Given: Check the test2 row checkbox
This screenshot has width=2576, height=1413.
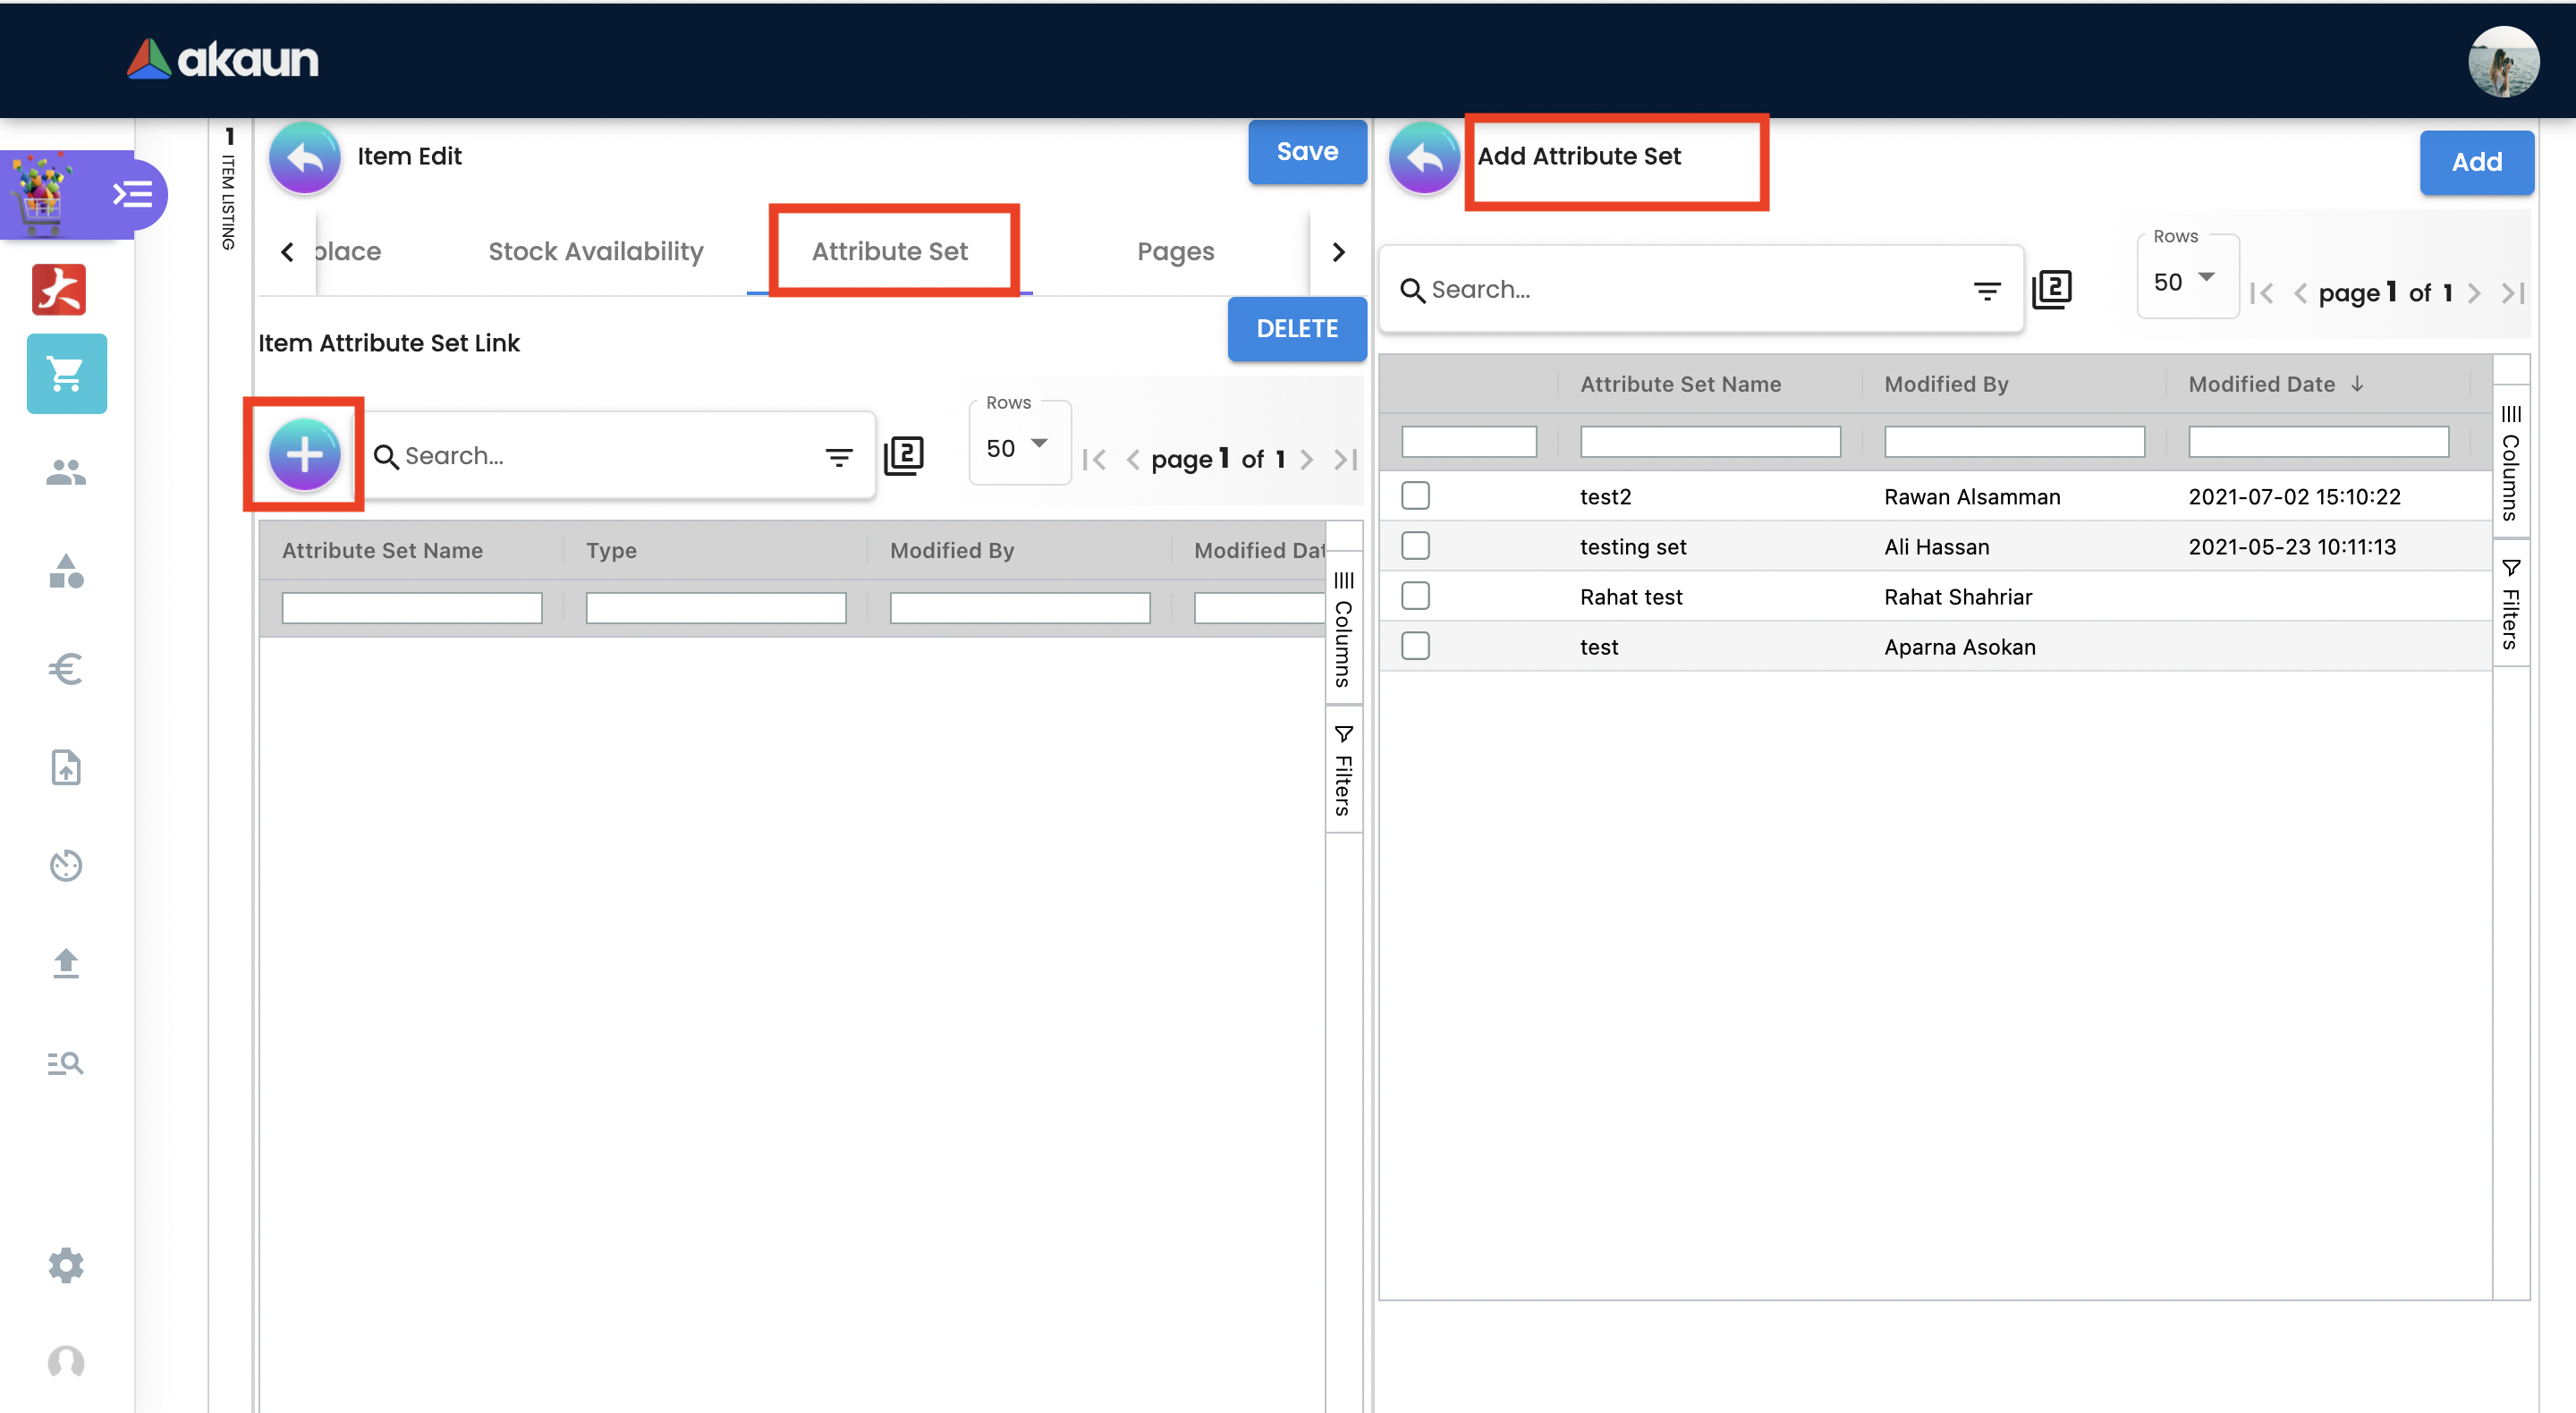Looking at the screenshot, I should pyautogui.click(x=1415, y=496).
